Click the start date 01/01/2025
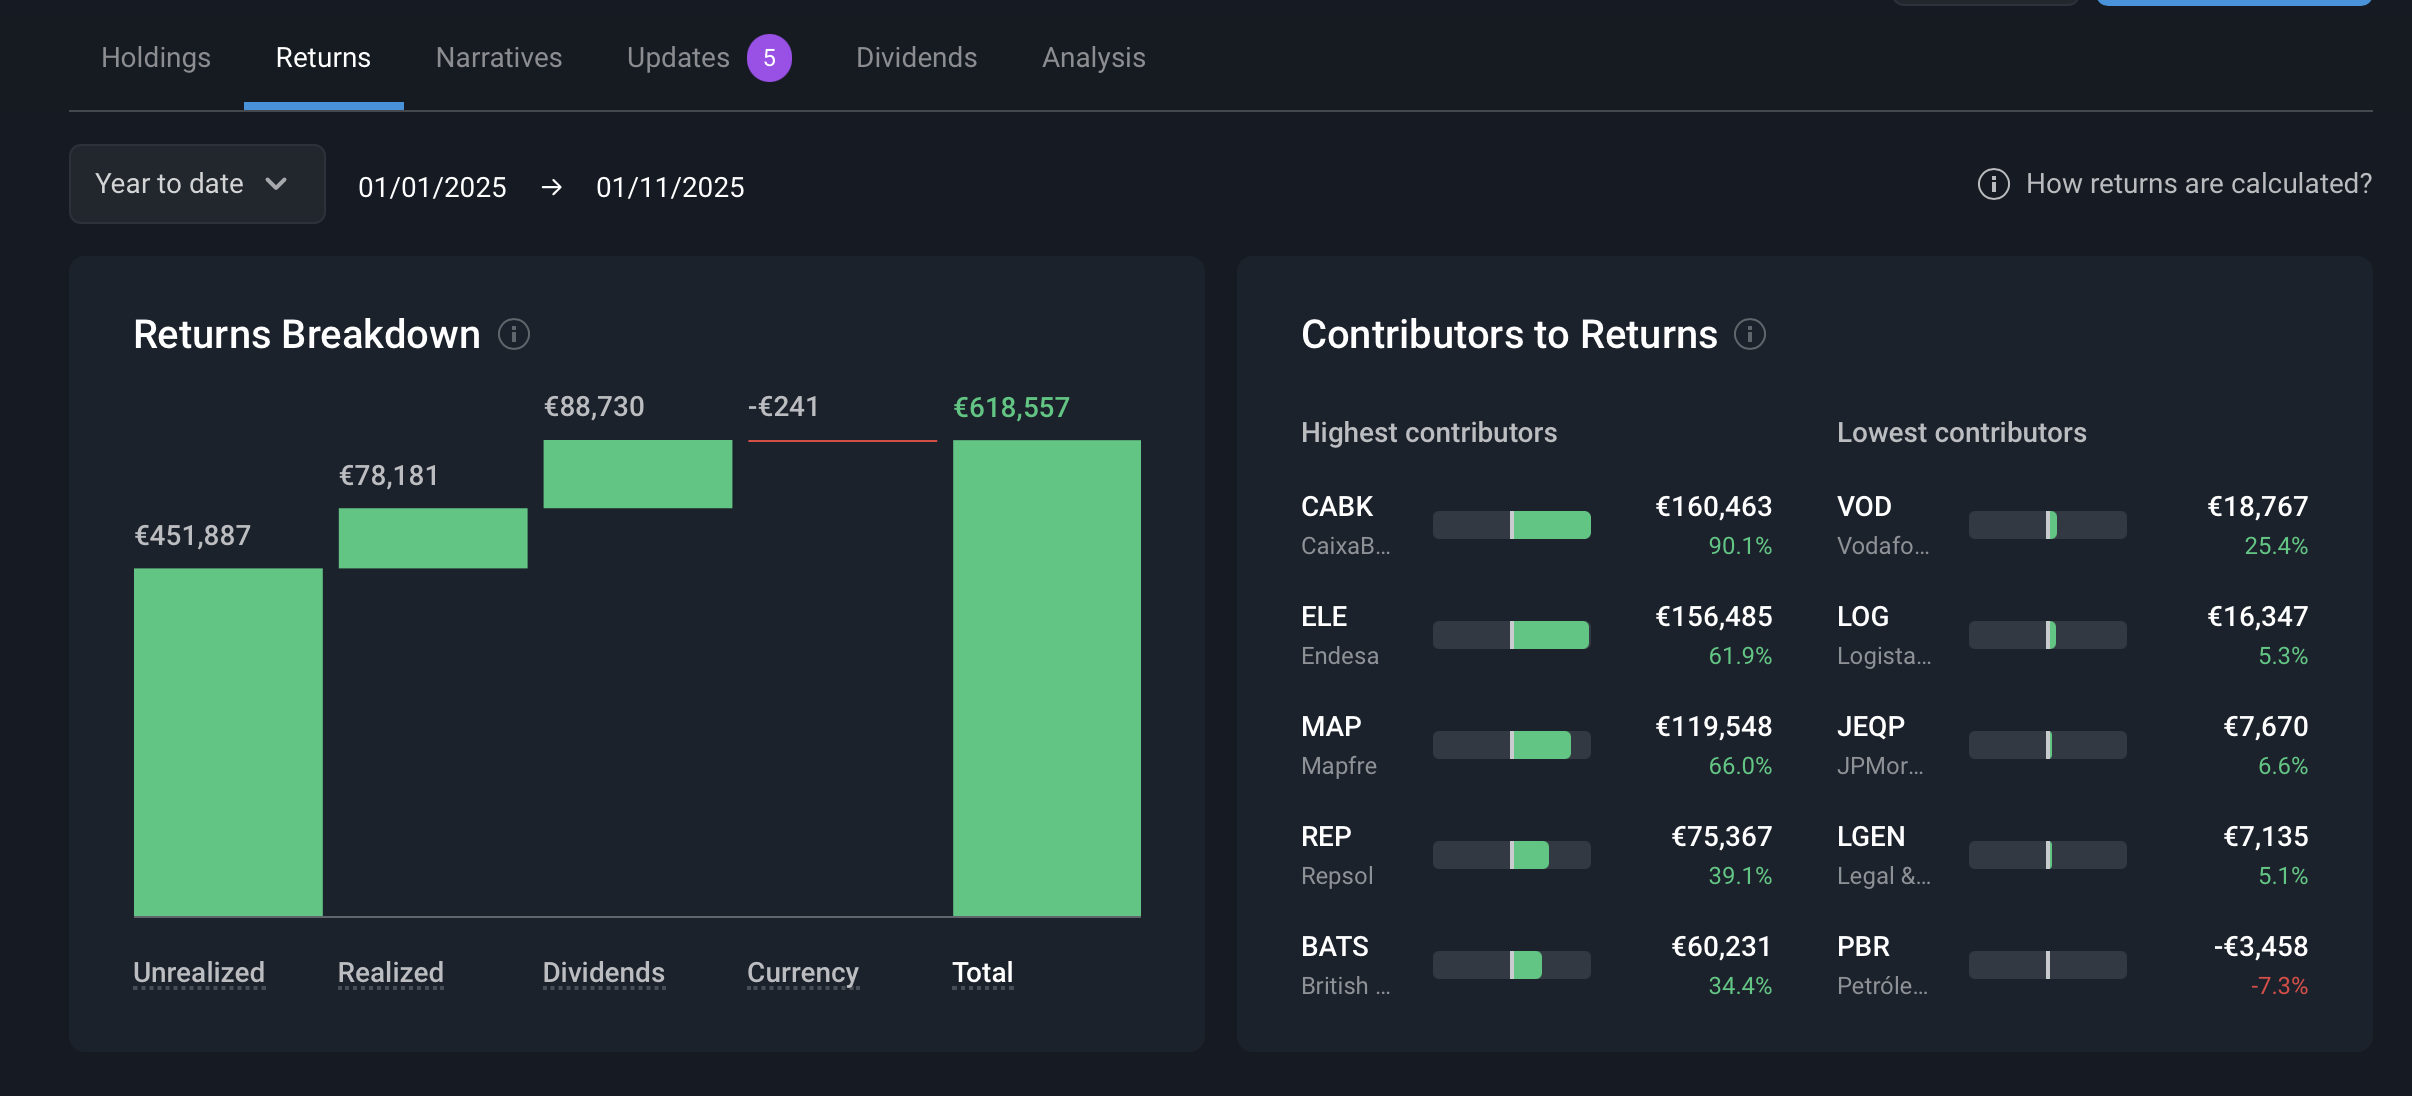Screen dimensions: 2412x1096 432,187
